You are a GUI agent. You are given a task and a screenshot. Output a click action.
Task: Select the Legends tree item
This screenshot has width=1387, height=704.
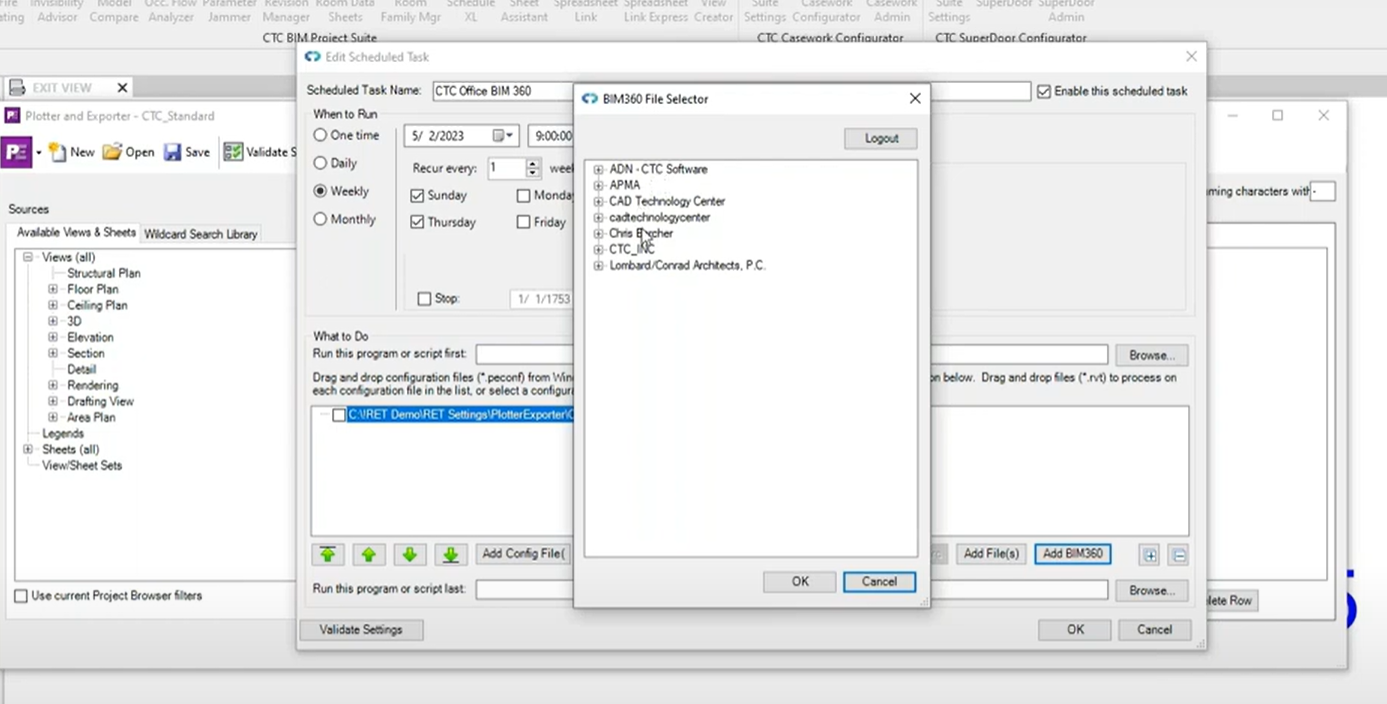click(x=63, y=433)
